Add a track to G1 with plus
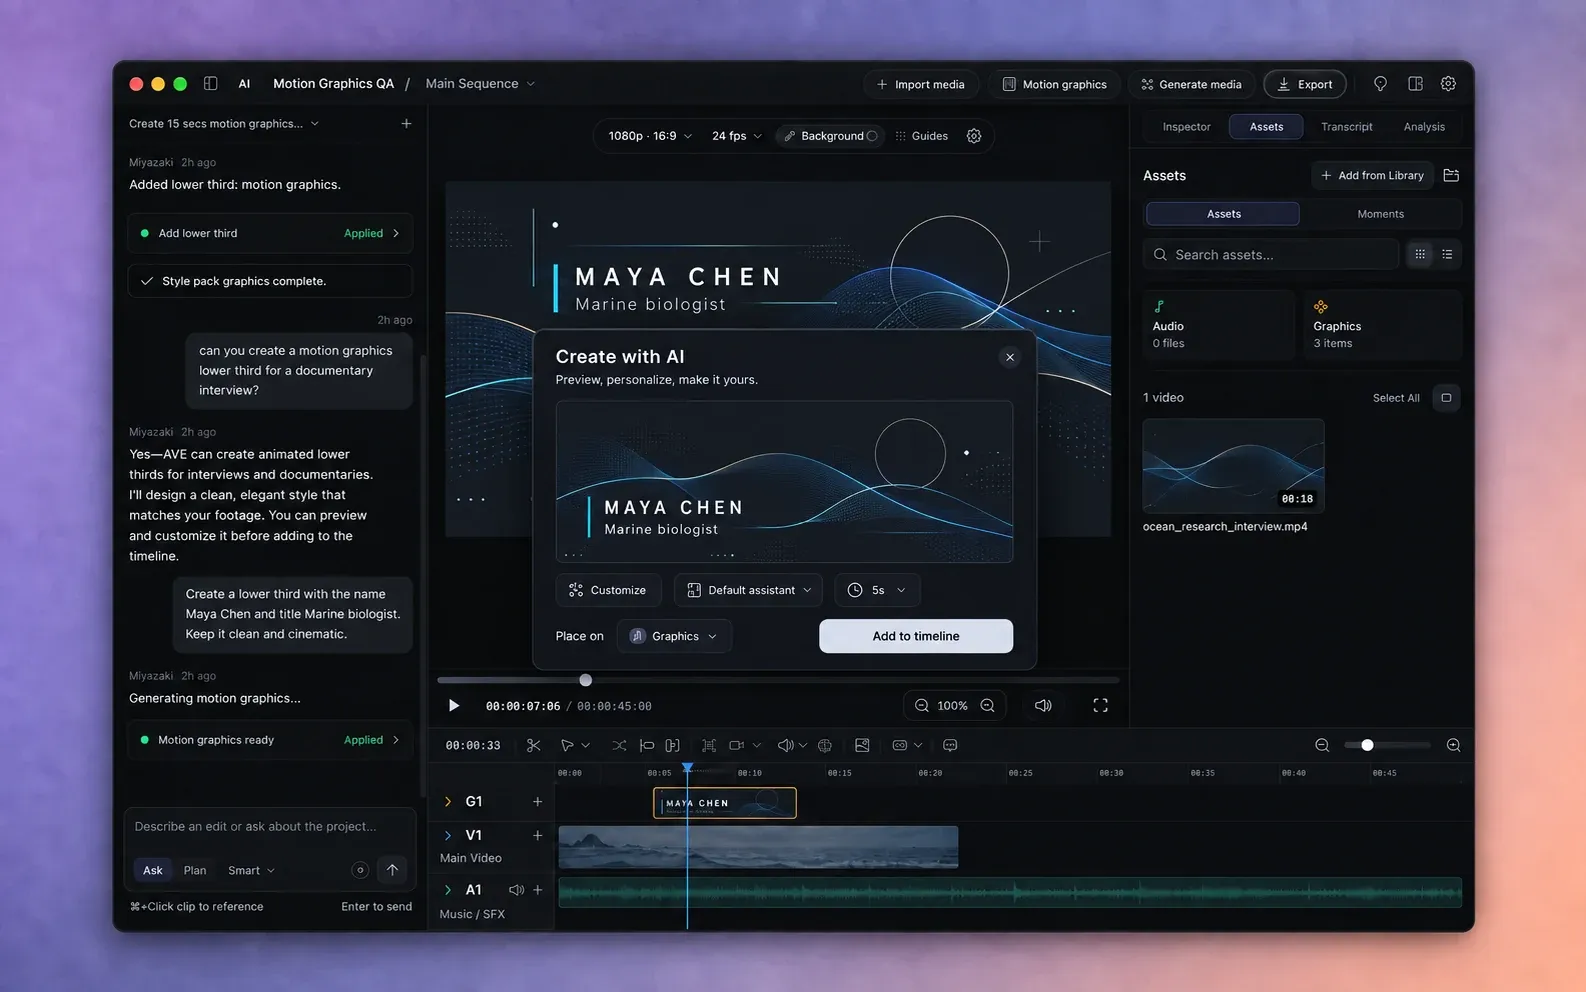 (x=537, y=801)
